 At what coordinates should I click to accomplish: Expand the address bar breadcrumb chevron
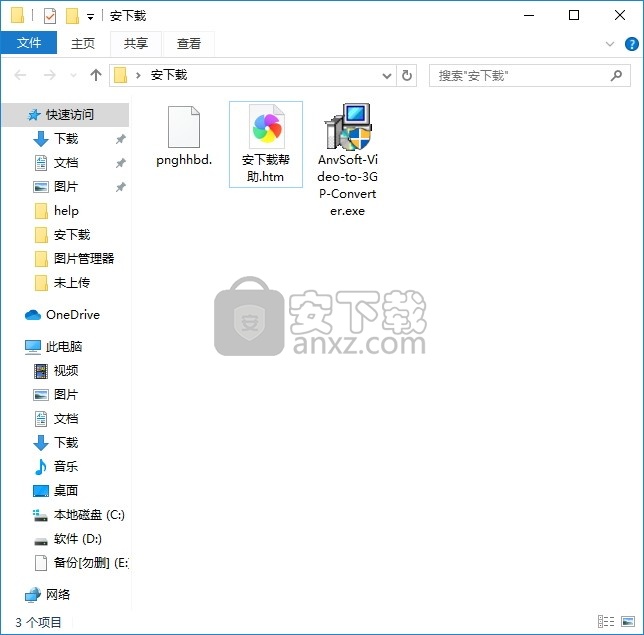tap(138, 75)
